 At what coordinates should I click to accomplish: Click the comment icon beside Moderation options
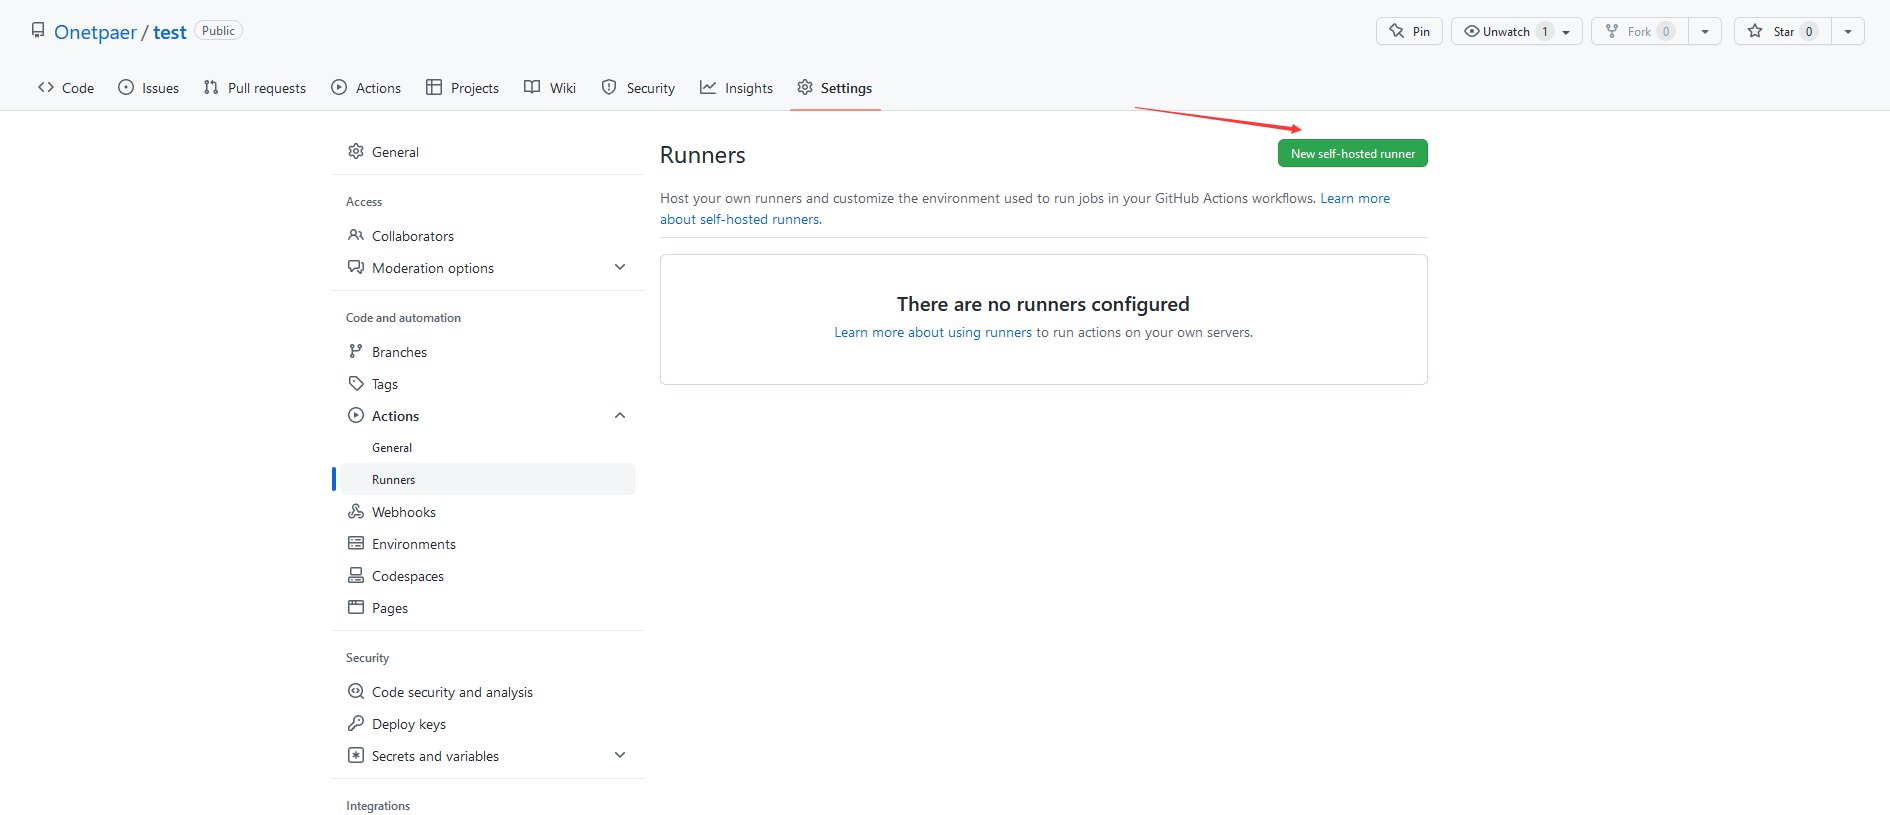coord(356,267)
